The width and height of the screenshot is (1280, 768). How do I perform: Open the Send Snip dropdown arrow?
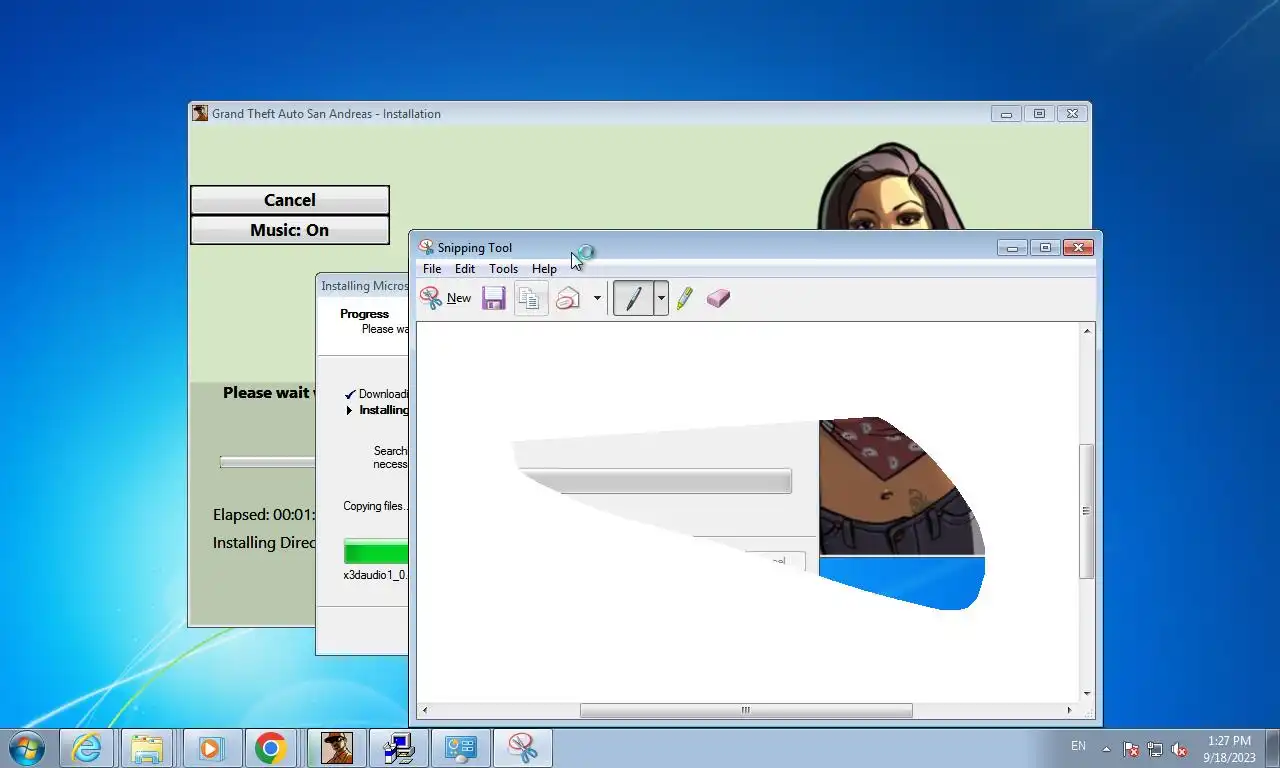597,298
